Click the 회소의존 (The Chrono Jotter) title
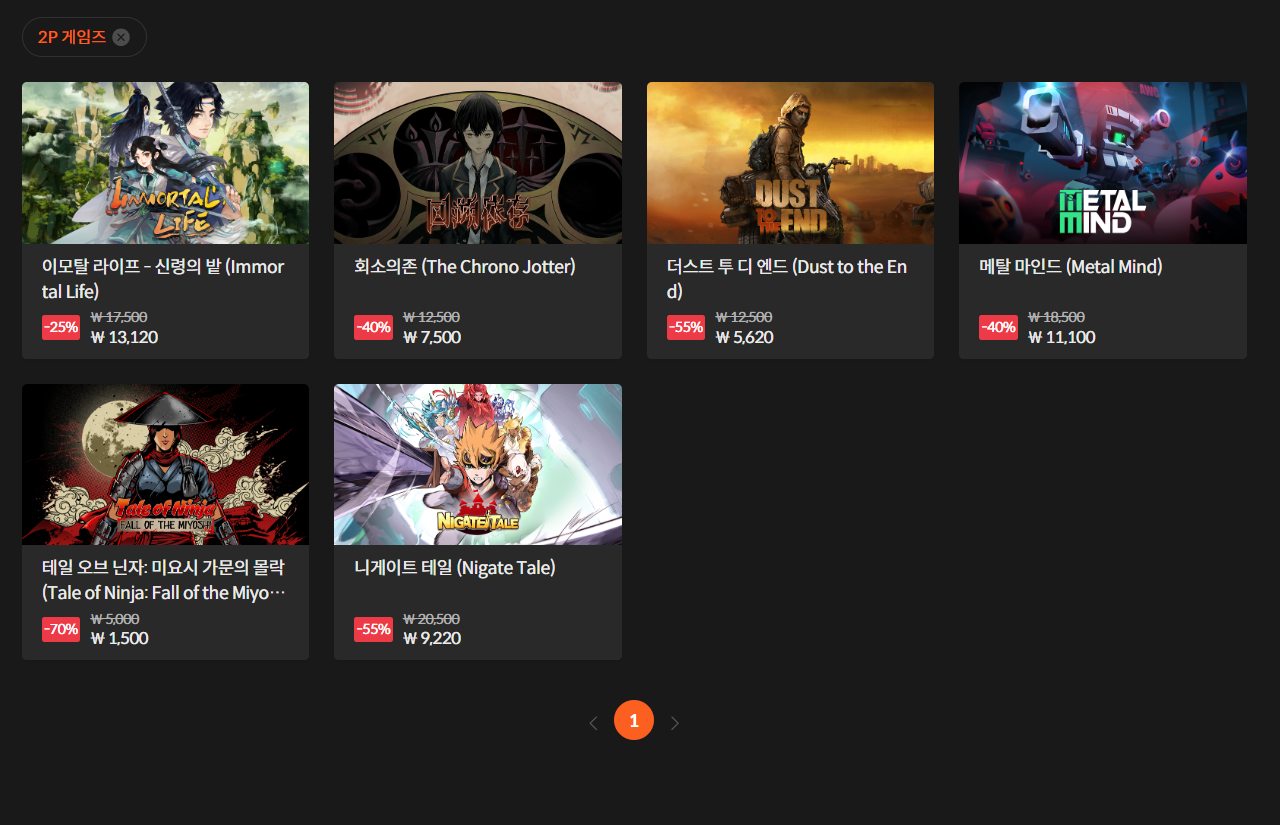 [465, 267]
